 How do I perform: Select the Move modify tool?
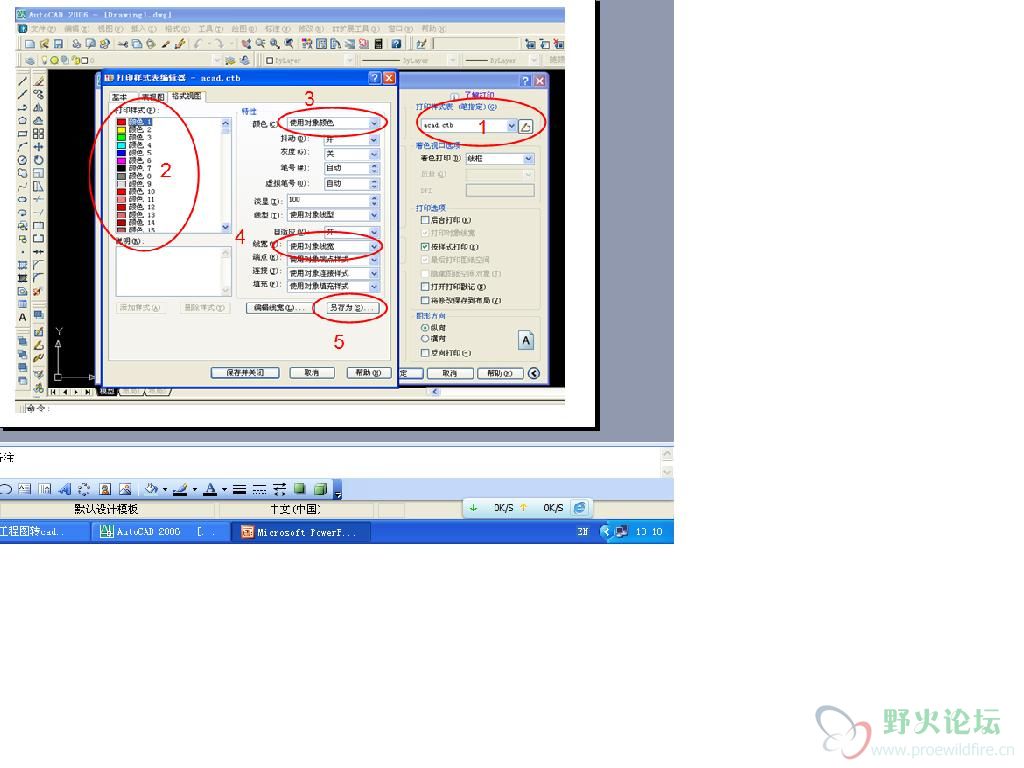point(39,147)
